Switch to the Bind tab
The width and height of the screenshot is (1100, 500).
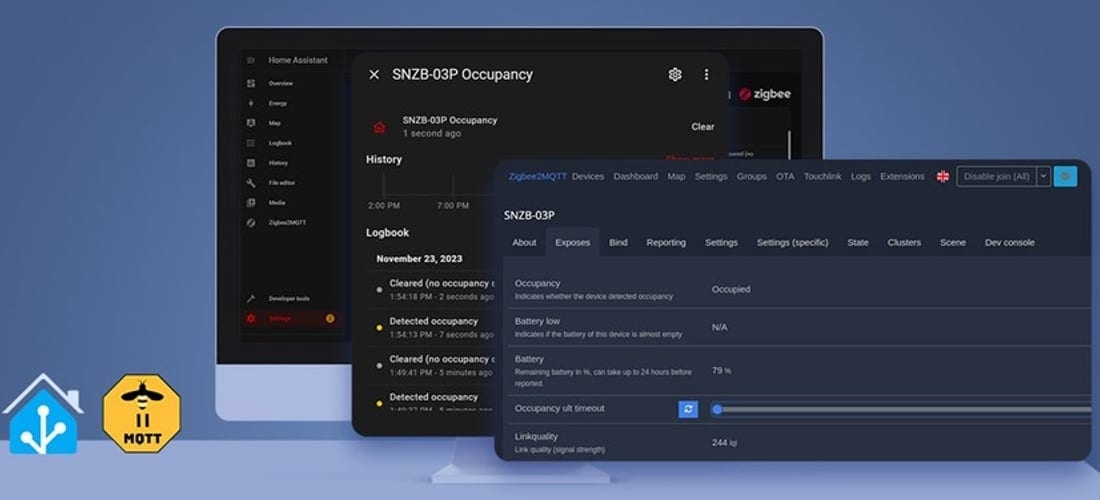(x=618, y=242)
